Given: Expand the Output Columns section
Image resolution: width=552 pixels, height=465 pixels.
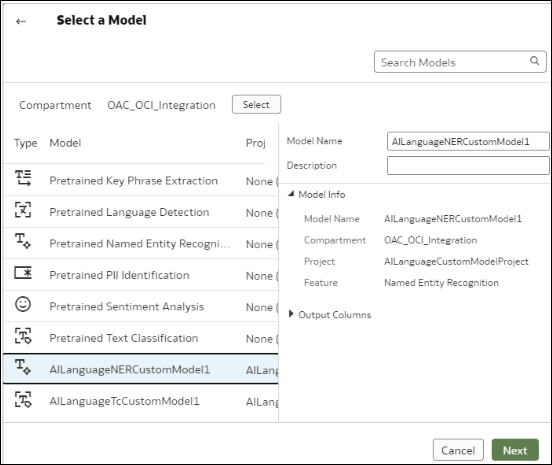Looking at the screenshot, I should coord(291,314).
